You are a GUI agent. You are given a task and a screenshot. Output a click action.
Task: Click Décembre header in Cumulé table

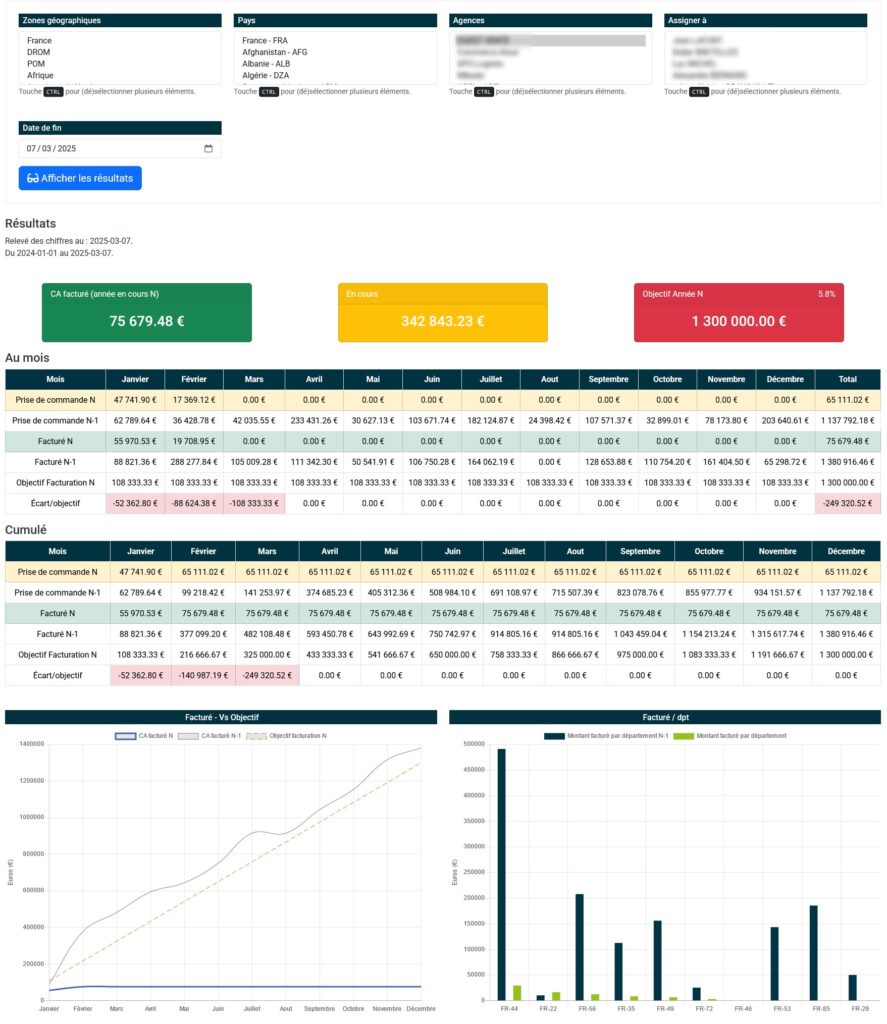[x=846, y=552]
